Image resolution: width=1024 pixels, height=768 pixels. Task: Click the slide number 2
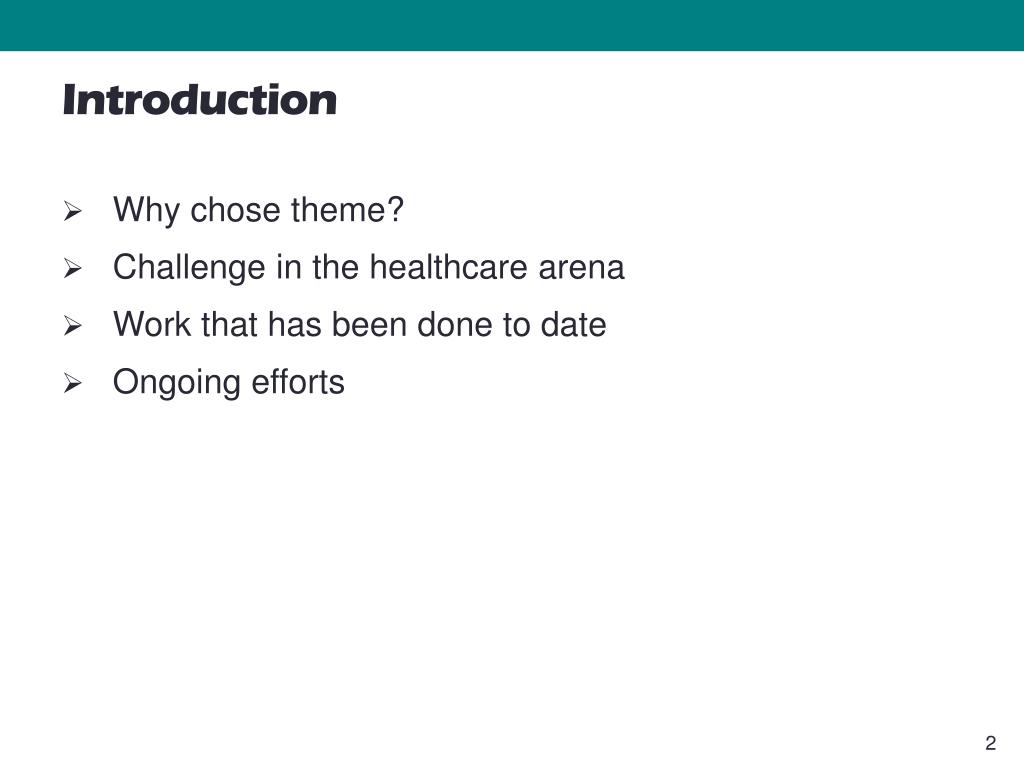click(991, 743)
